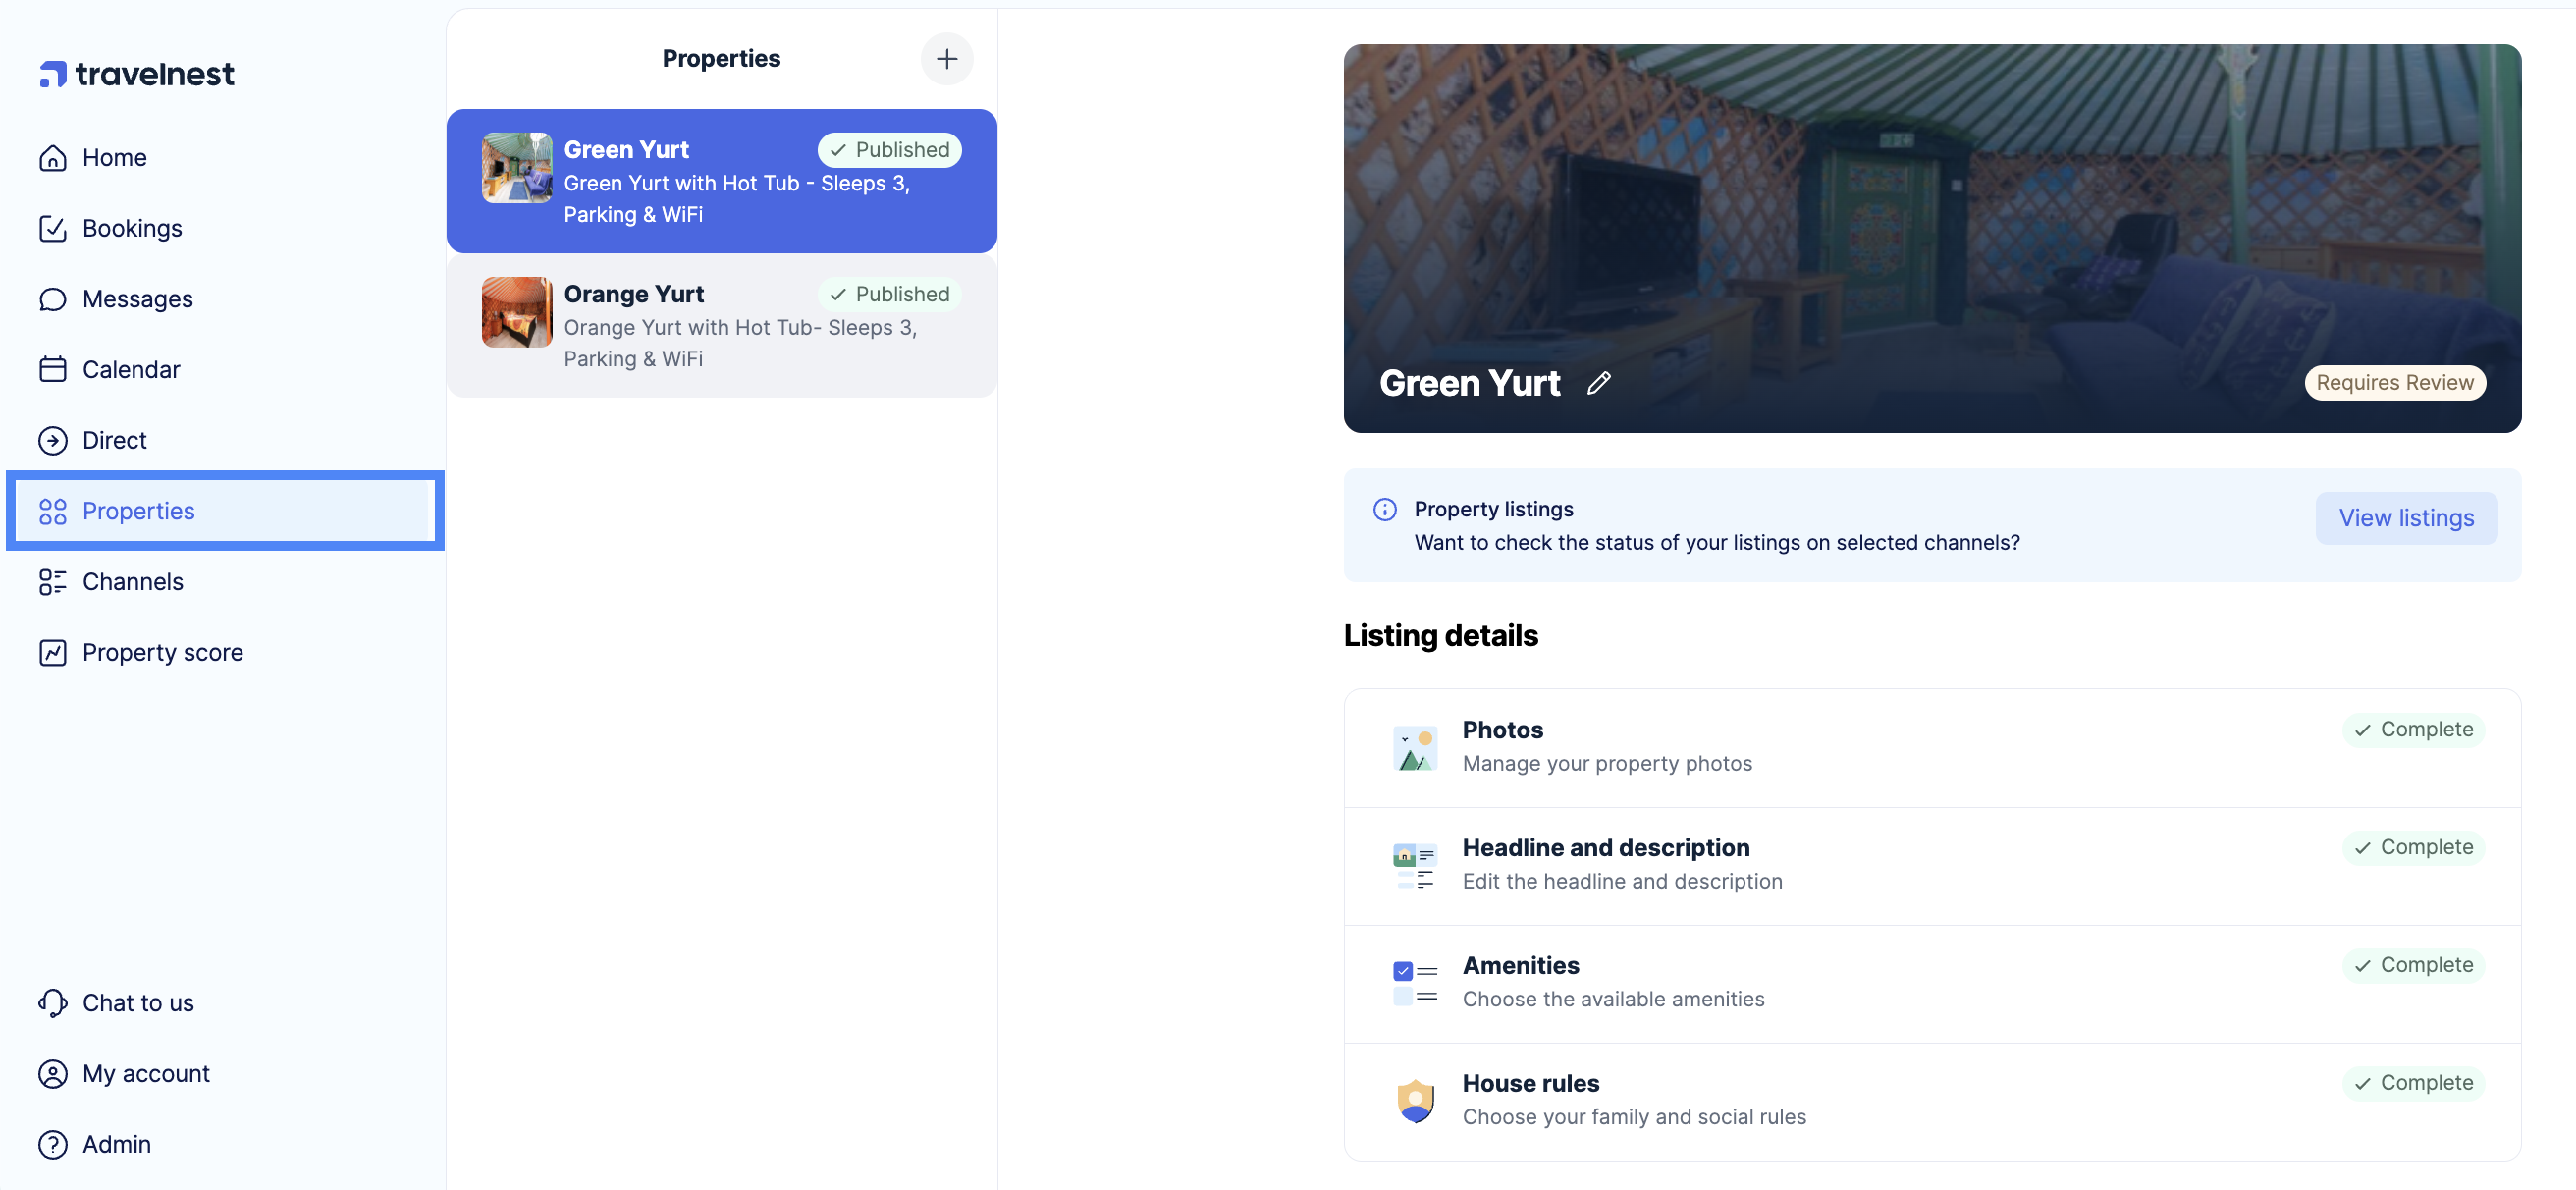Open the Photos listing detail row

[1930, 747]
